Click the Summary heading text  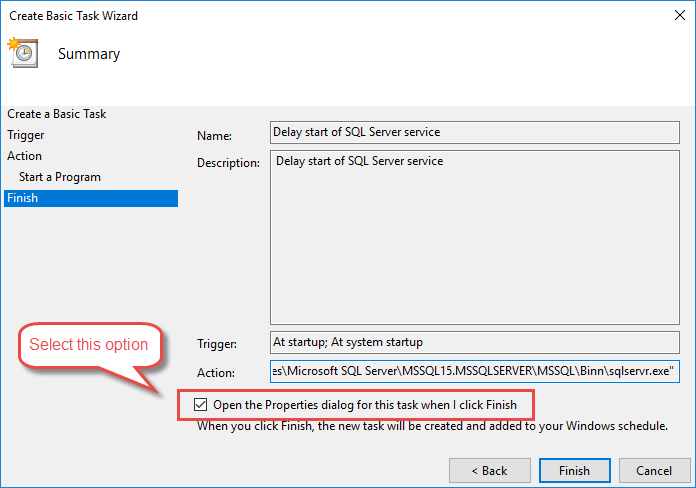(89, 54)
